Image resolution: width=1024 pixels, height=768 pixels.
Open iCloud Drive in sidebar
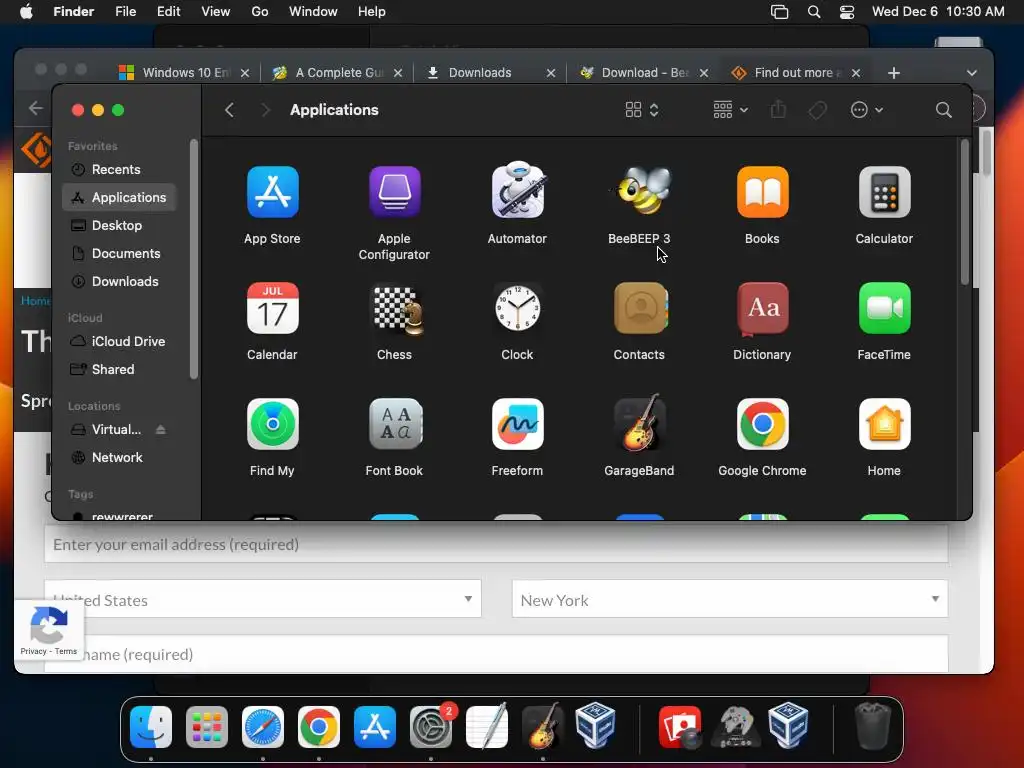pos(128,342)
